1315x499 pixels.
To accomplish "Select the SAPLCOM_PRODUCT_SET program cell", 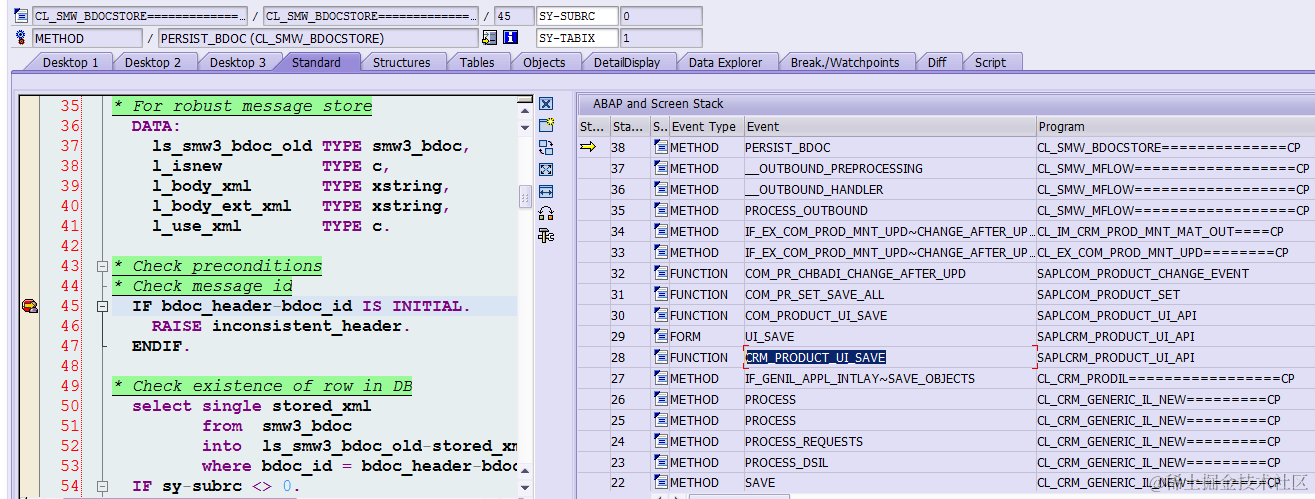I will click(1175, 294).
